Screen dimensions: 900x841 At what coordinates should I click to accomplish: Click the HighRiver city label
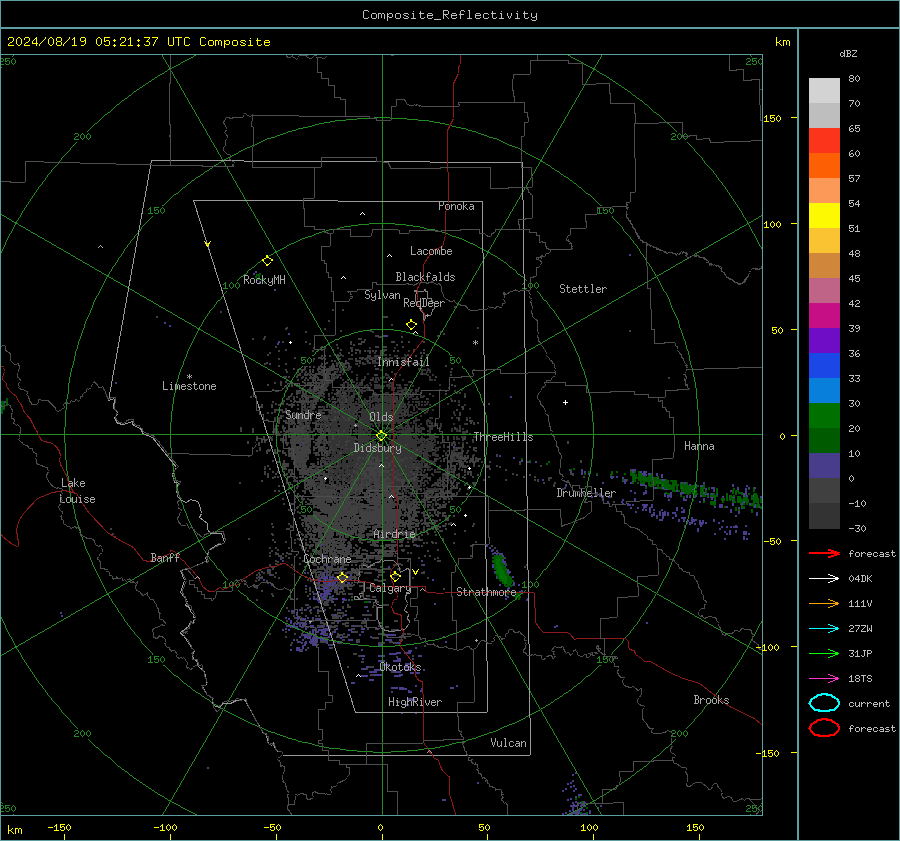[x=415, y=702]
